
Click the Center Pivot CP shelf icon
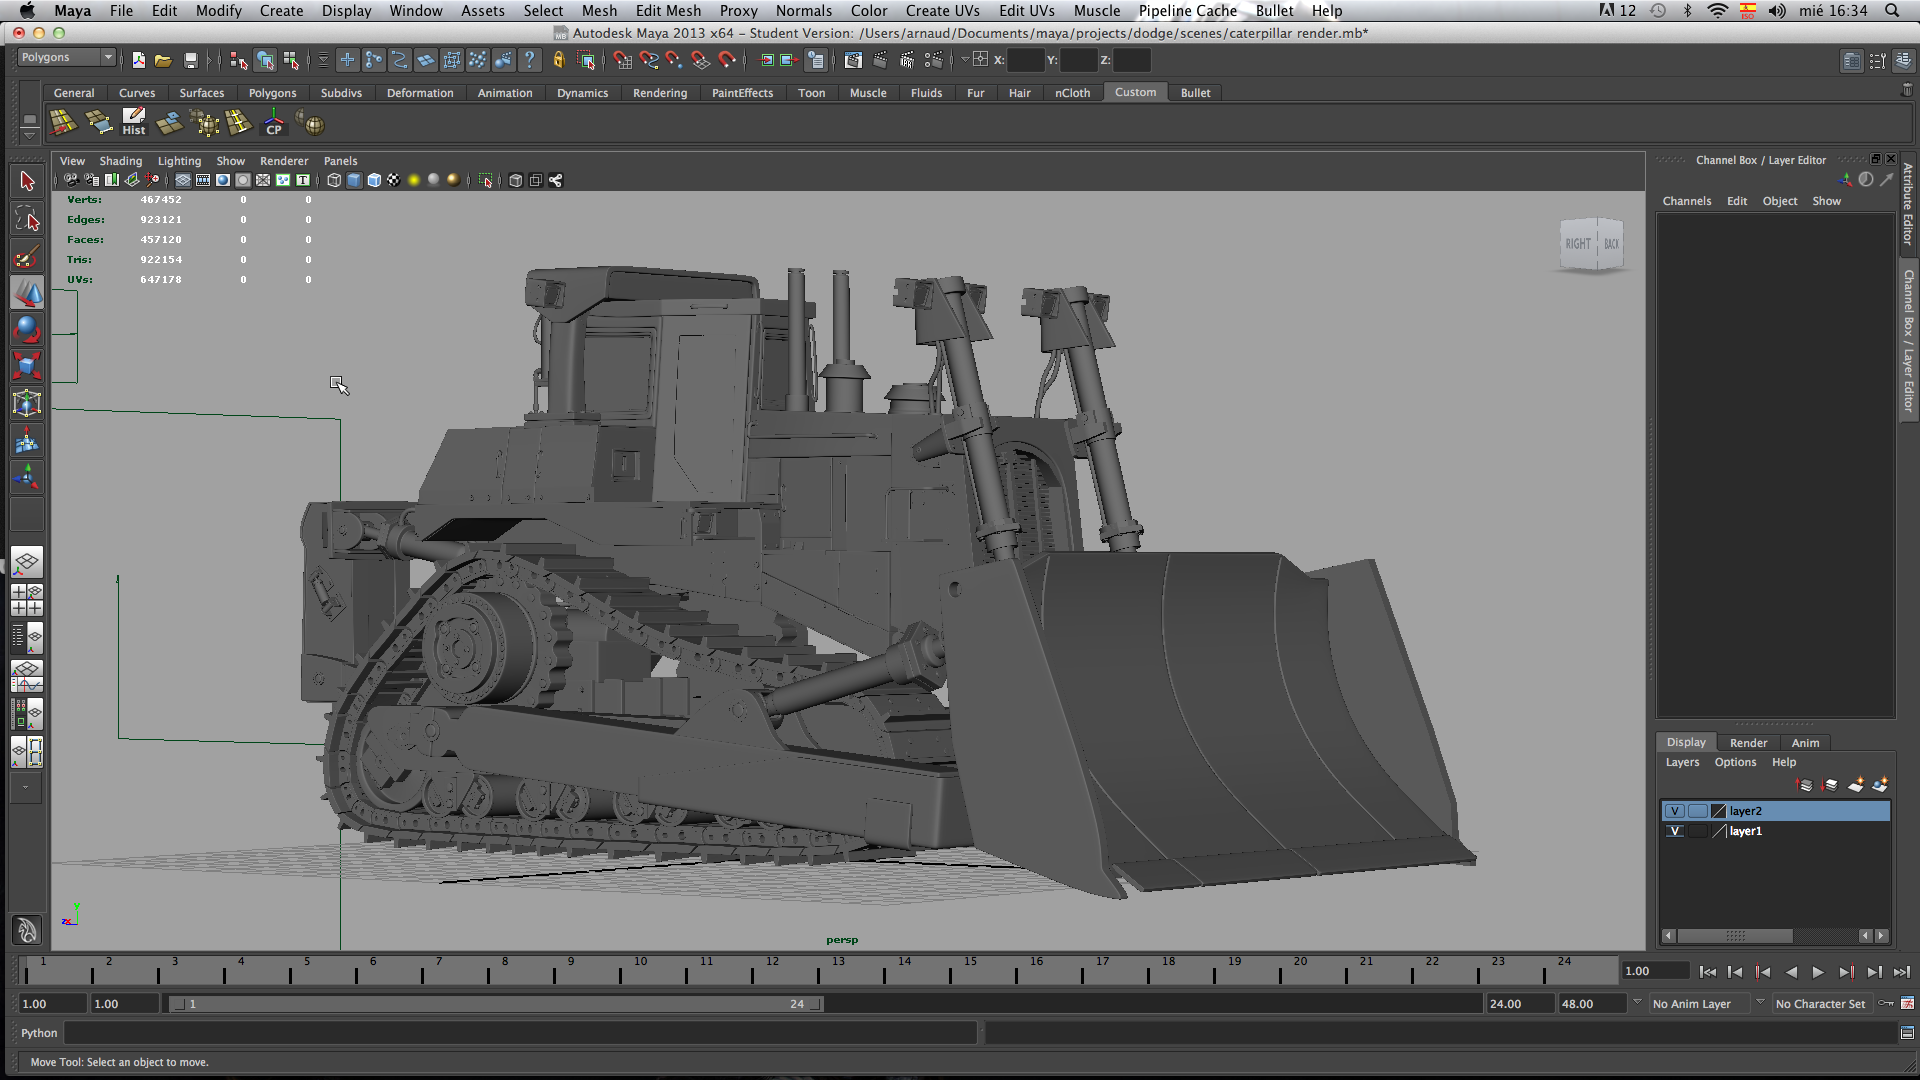click(x=274, y=123)
